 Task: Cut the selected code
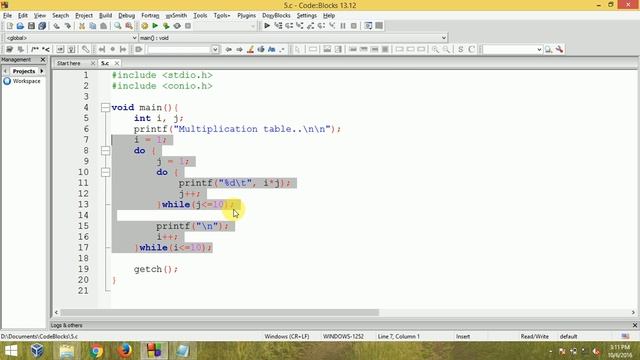pos(82,26)
